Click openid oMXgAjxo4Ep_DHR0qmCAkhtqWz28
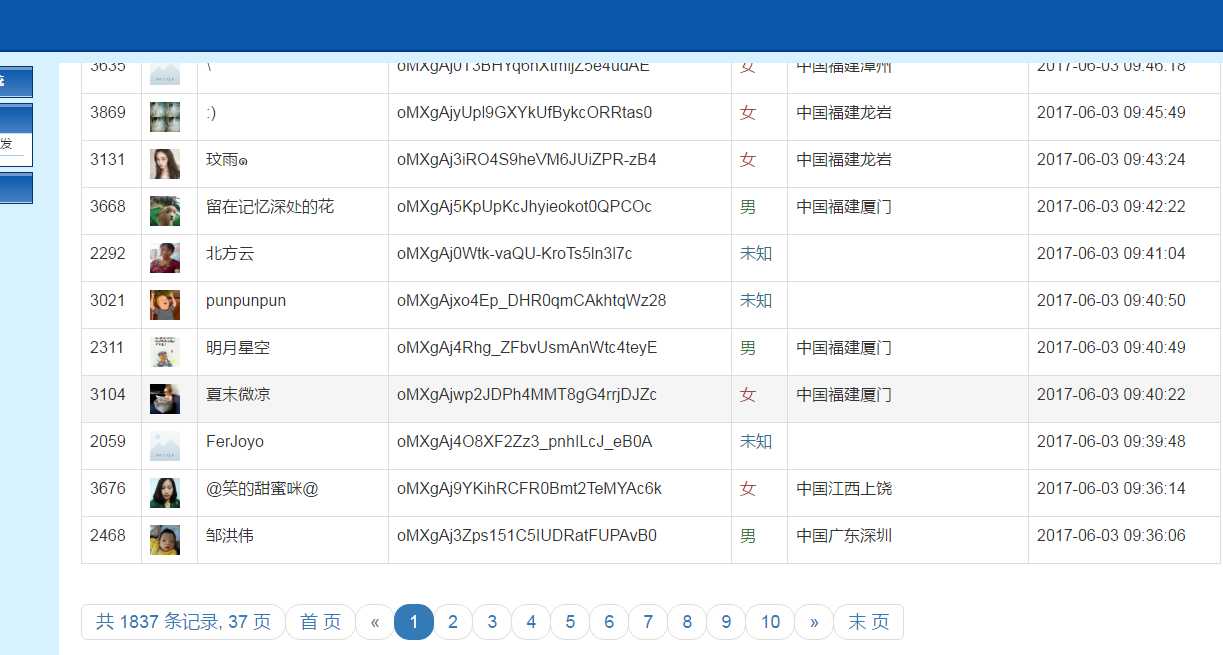The height and width of the screenshot is (655, 1223). click(532, 300)
